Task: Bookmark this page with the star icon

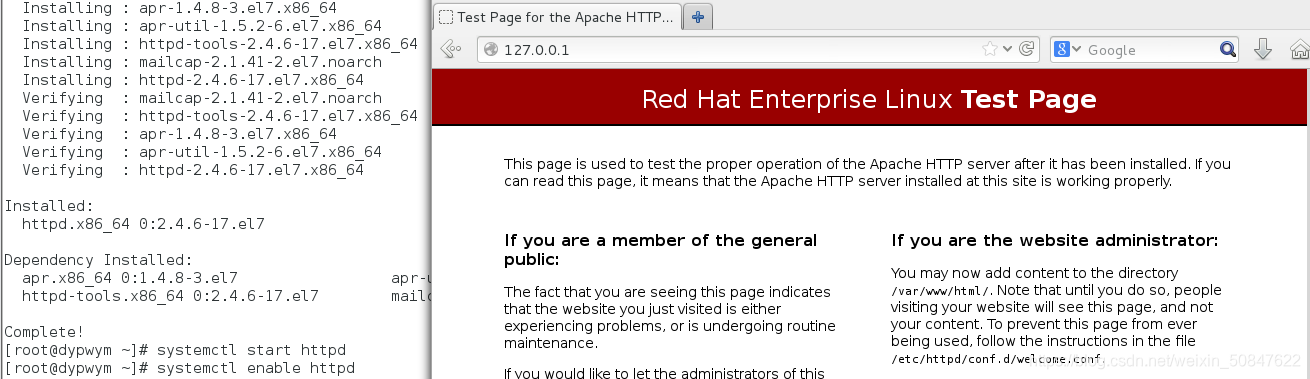Action: point(989,49)
